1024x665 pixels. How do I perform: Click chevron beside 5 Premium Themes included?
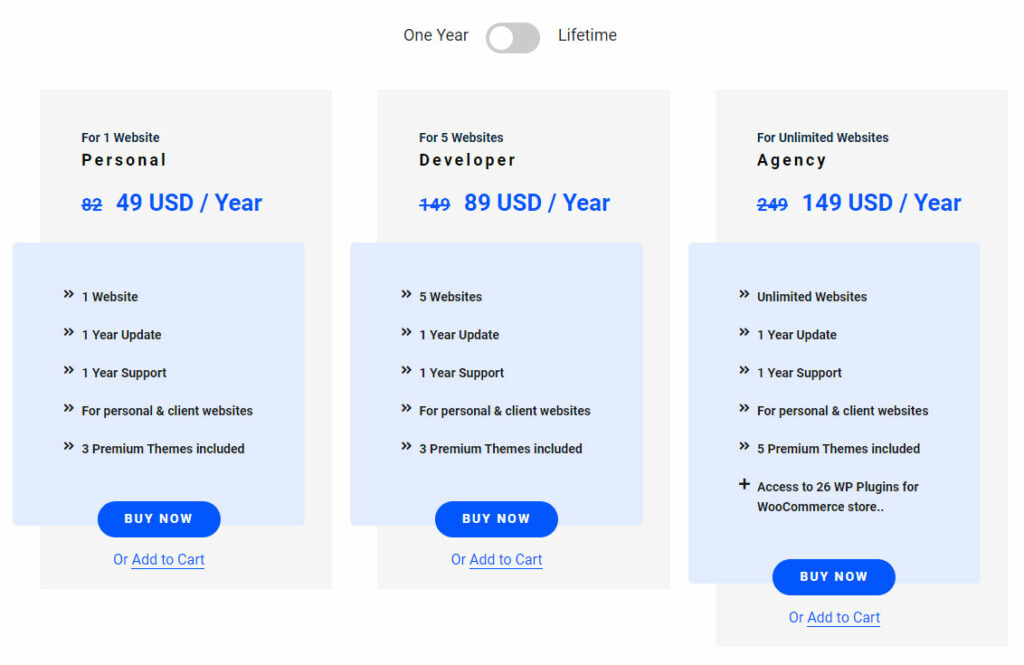pyautogui.click(x=744, y=446)
